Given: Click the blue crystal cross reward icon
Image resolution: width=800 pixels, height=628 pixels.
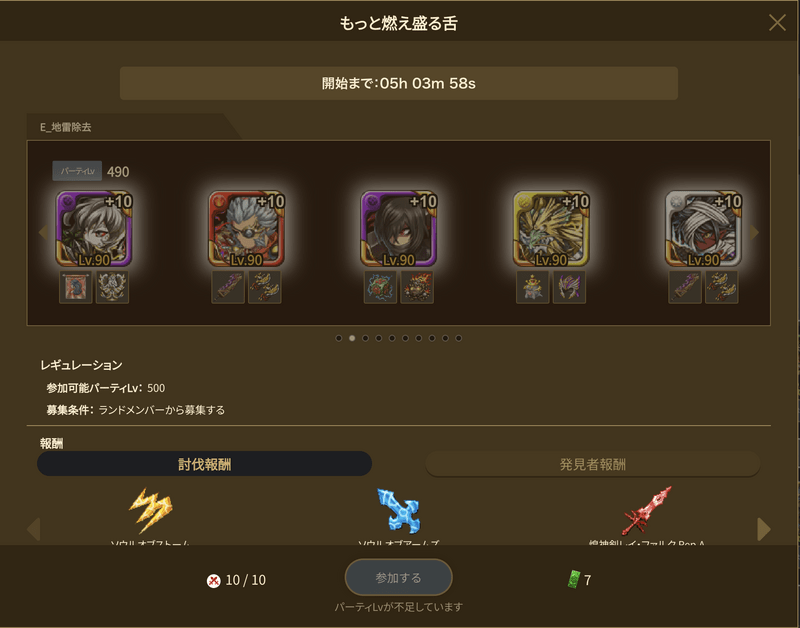Looking at the screenshot, I should click(x=398, y=511).
